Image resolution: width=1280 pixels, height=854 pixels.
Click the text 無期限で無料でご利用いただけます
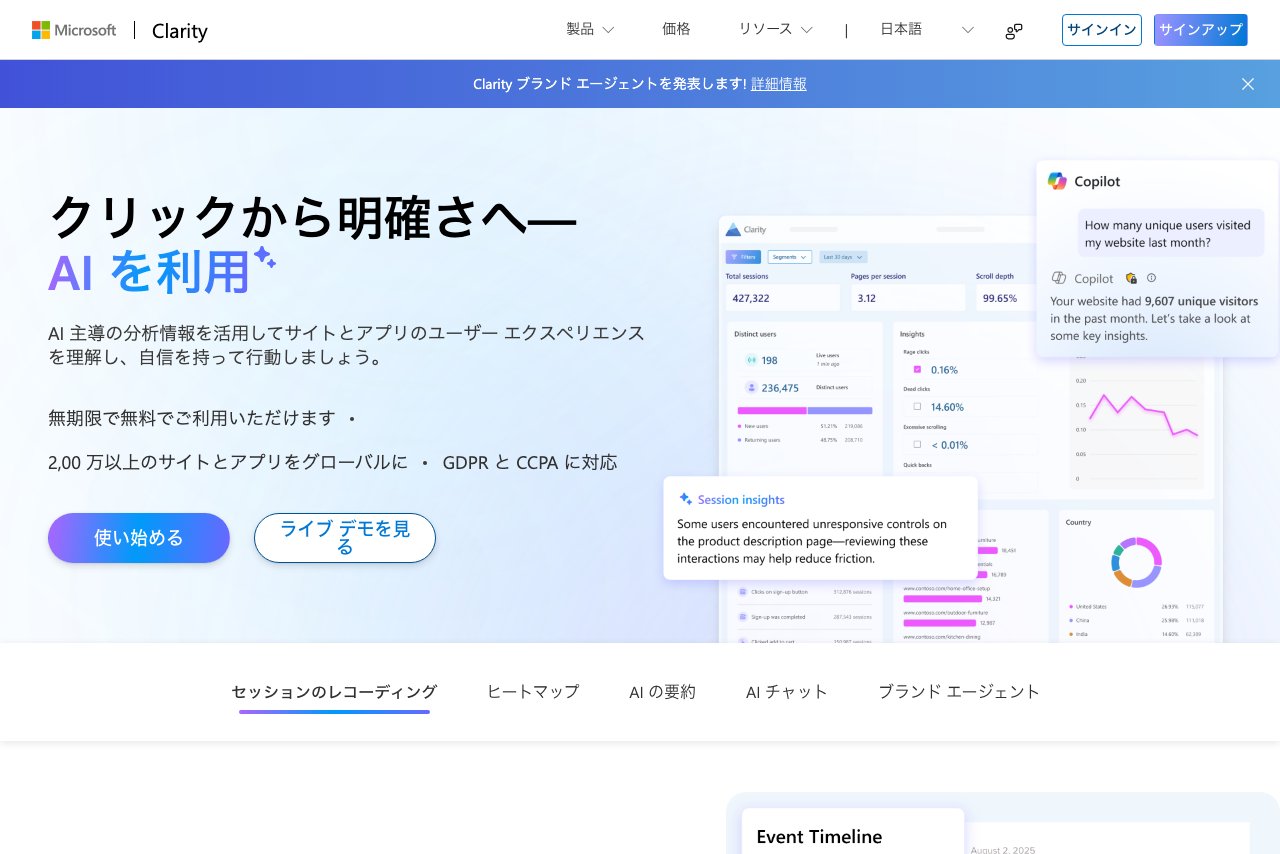[x=192, y=418]
